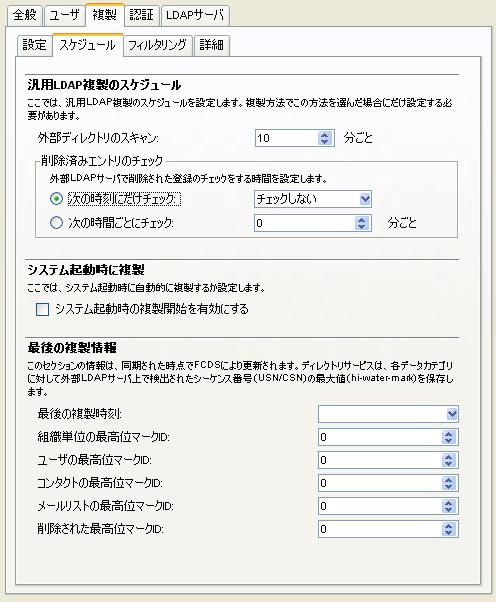Enable システム起動時の複製開始を有効にする checkbox
Image resolution: width=496 pixels, height=602 pixels.
click(42, 309)
